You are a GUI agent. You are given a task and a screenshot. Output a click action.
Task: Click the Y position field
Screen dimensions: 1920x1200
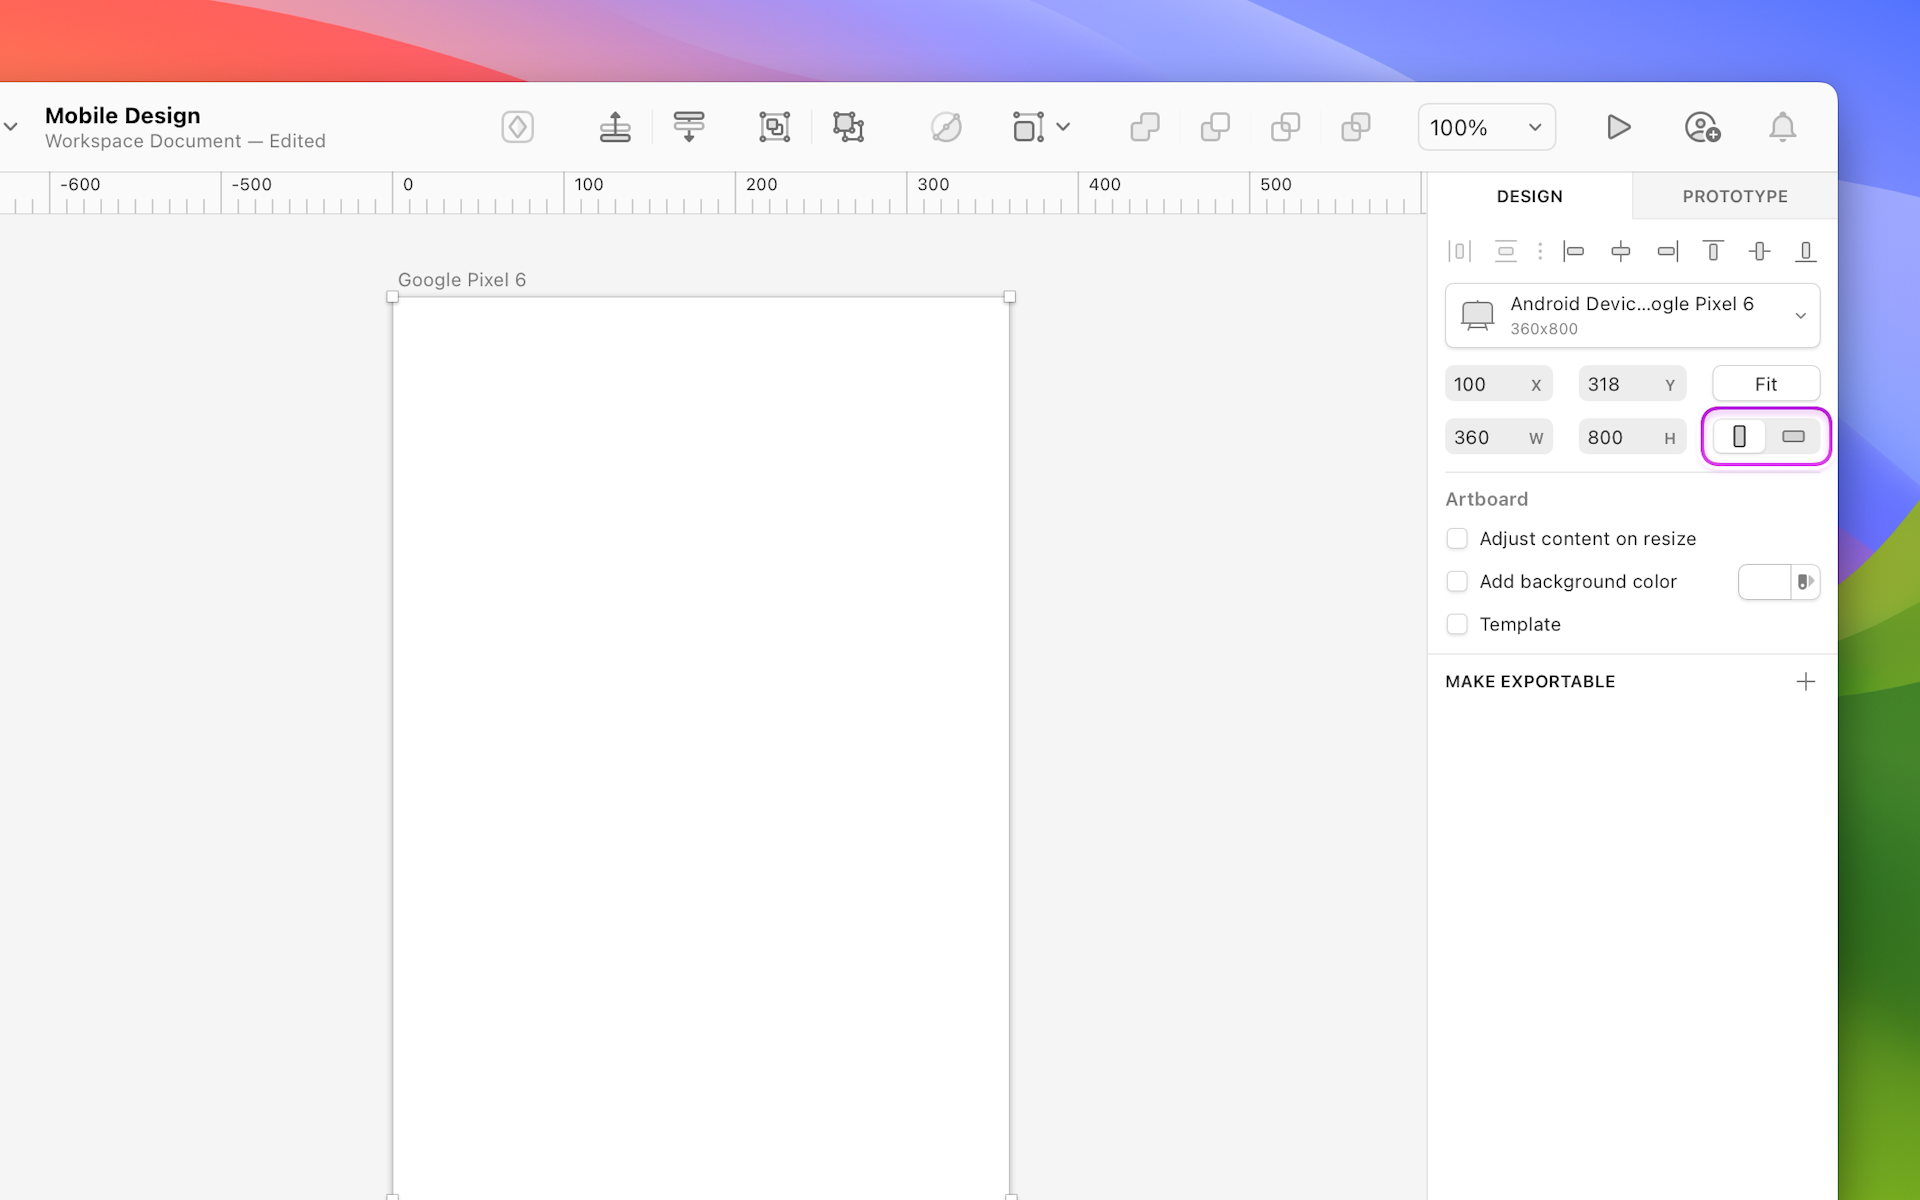pyautogui.click(x=1632, y=384)
